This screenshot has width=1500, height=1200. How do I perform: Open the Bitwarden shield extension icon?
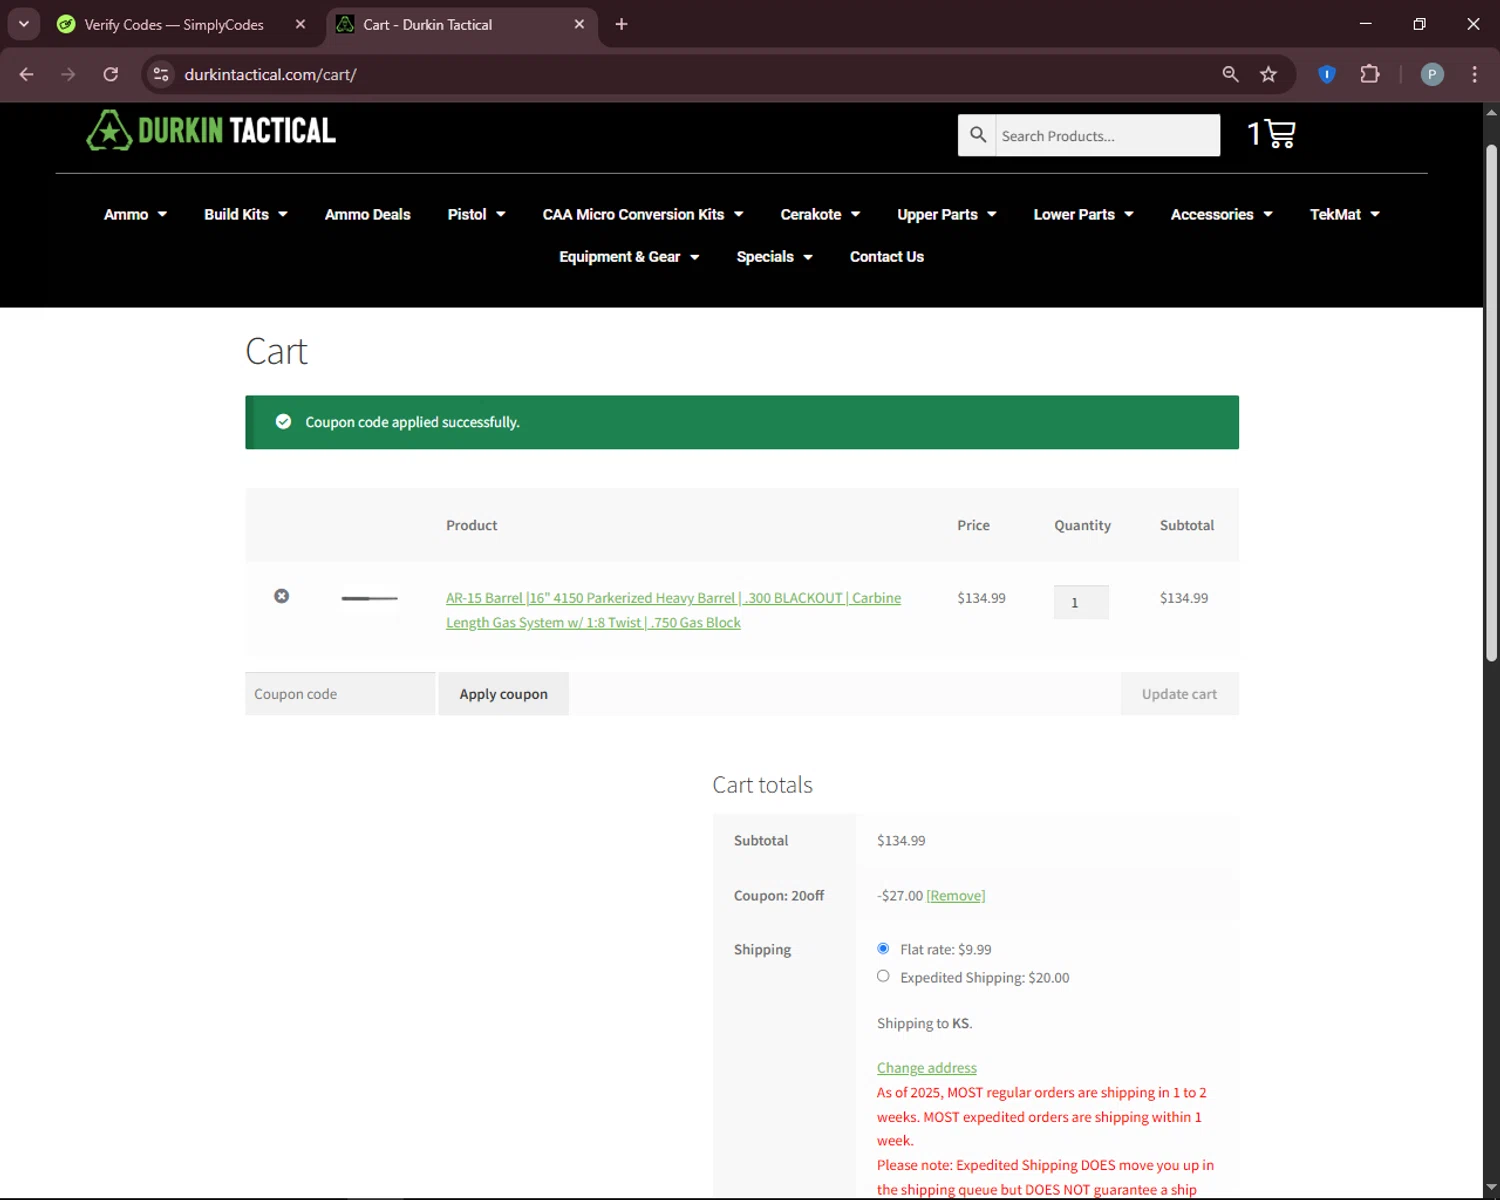(x=1327, y=74)
